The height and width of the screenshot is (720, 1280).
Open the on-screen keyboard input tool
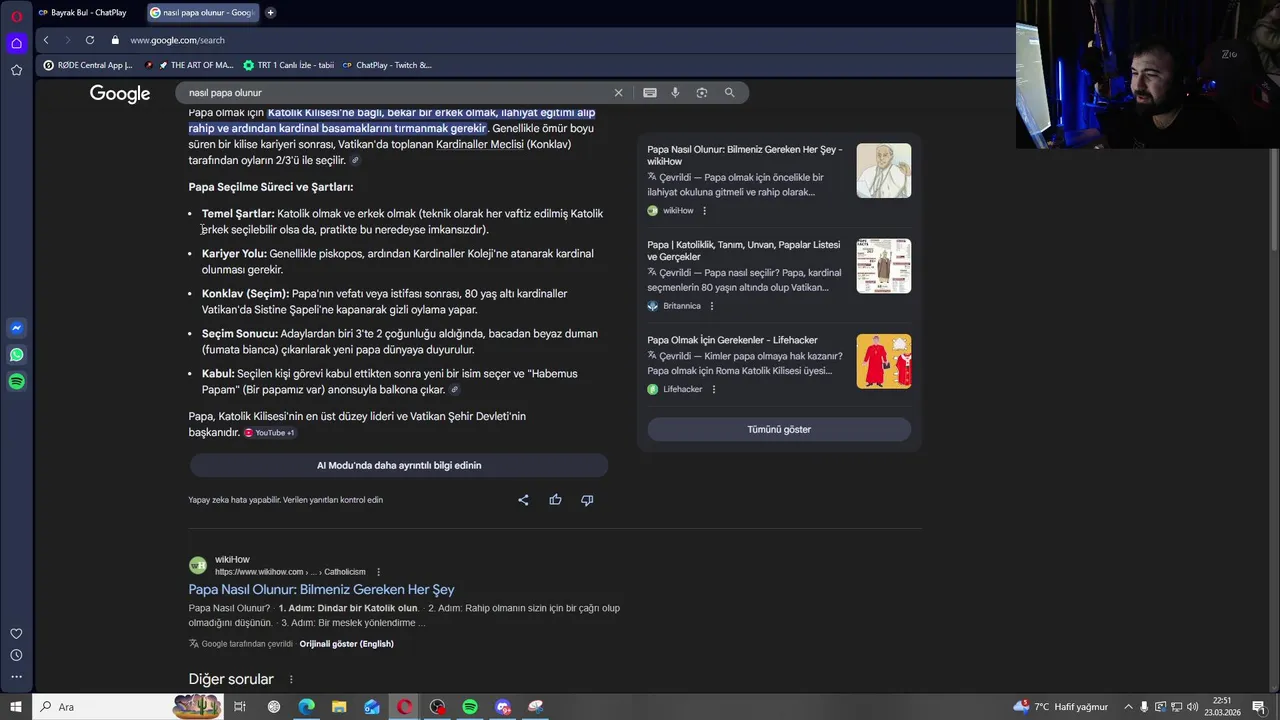[x=650, y=92]
